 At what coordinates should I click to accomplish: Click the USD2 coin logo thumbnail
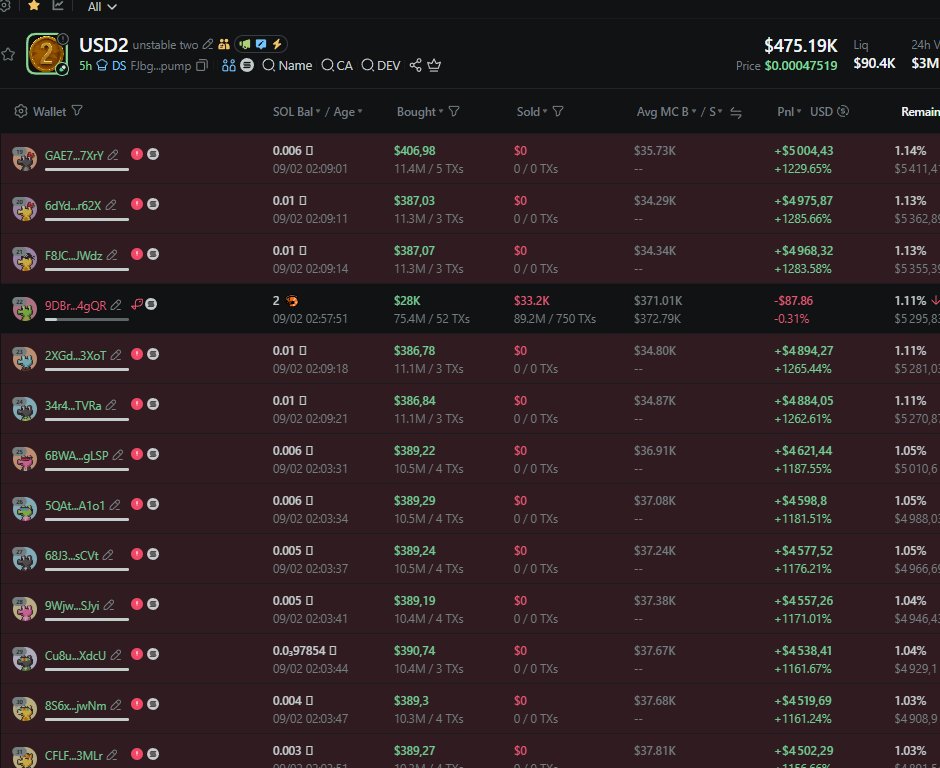(x=47, y=54)
